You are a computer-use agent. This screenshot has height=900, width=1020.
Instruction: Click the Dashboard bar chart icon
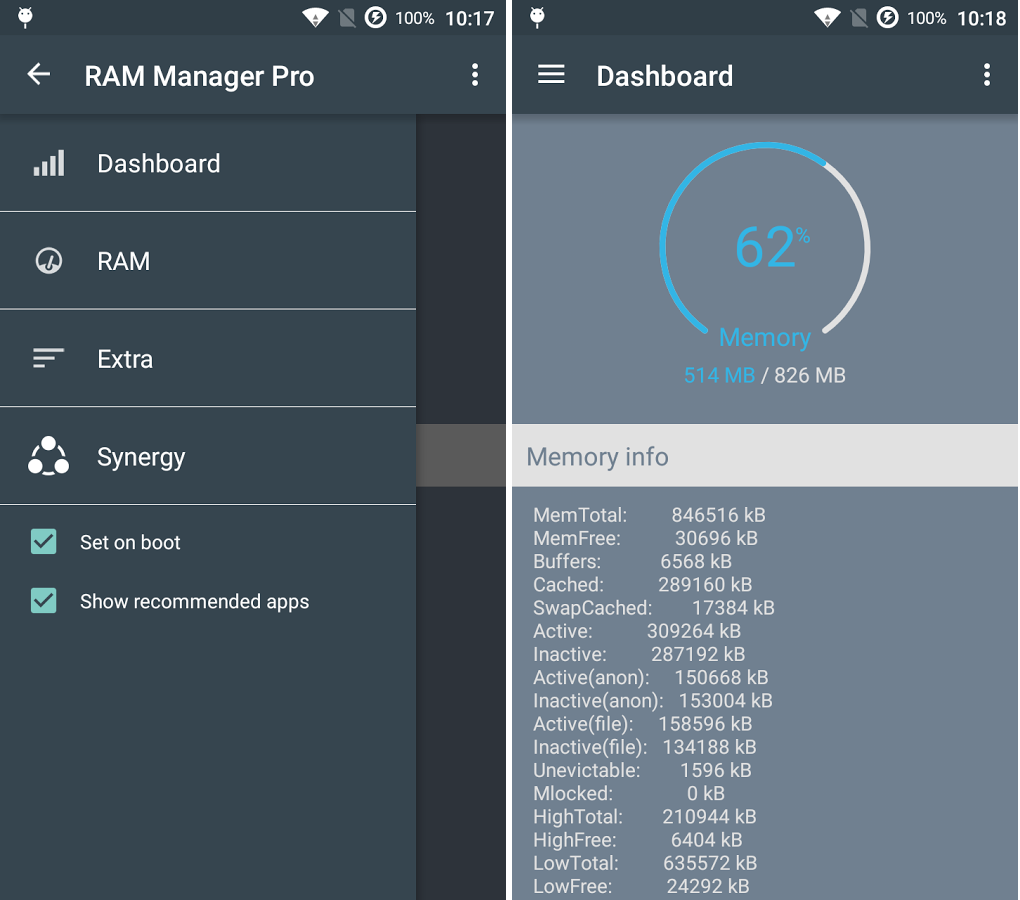[49, 163]
